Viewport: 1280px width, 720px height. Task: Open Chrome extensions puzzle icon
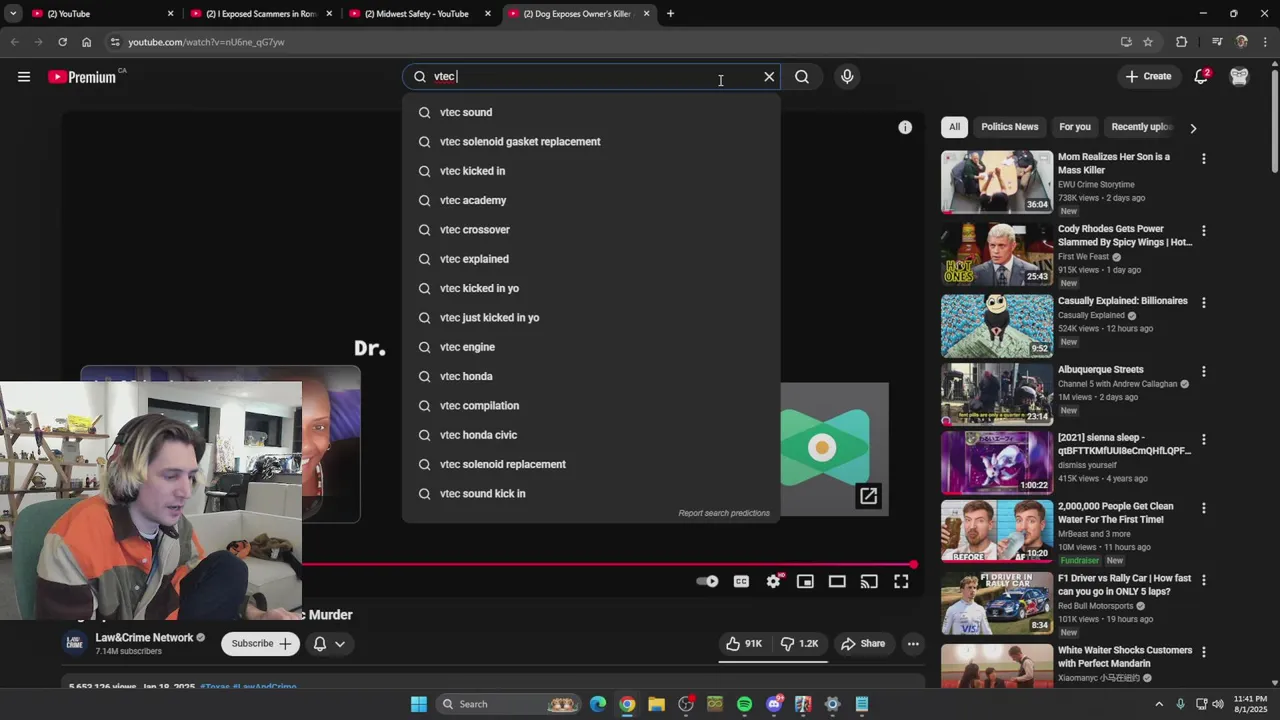pos(1182,42)
